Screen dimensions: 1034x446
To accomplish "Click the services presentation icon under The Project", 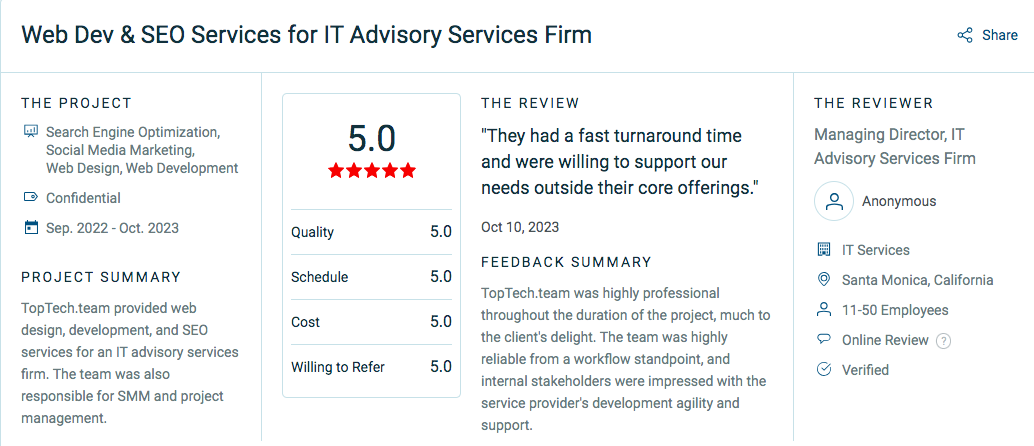I will [30, 131].
